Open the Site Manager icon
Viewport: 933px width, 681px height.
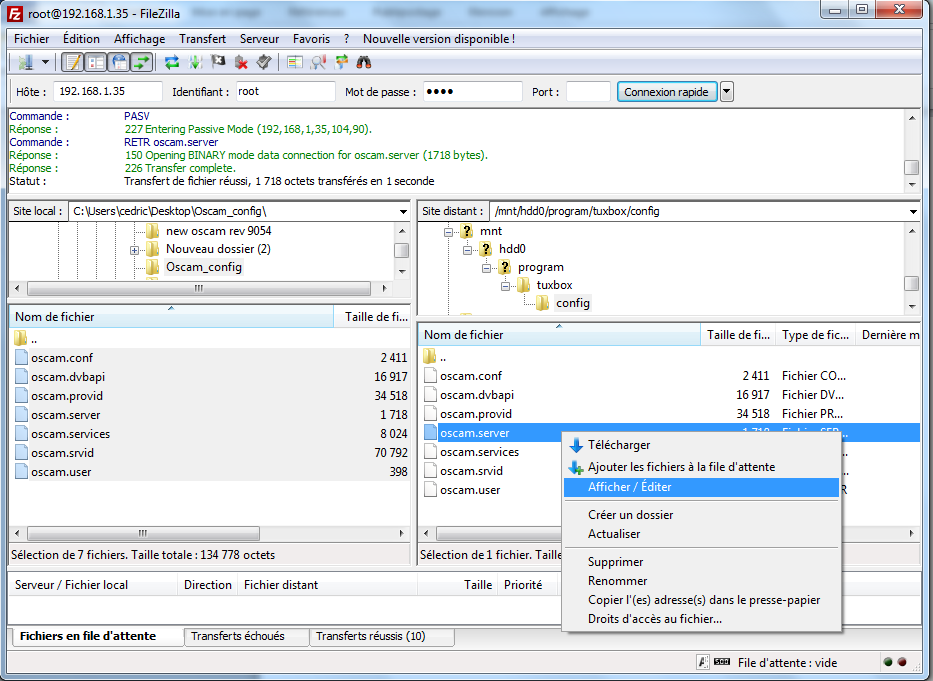25,62
